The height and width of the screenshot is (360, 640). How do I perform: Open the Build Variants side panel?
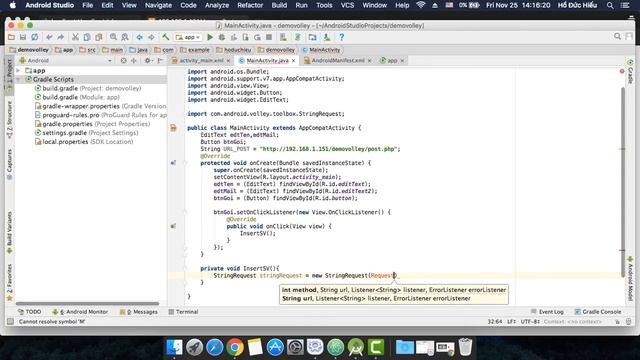pos(9,233)
